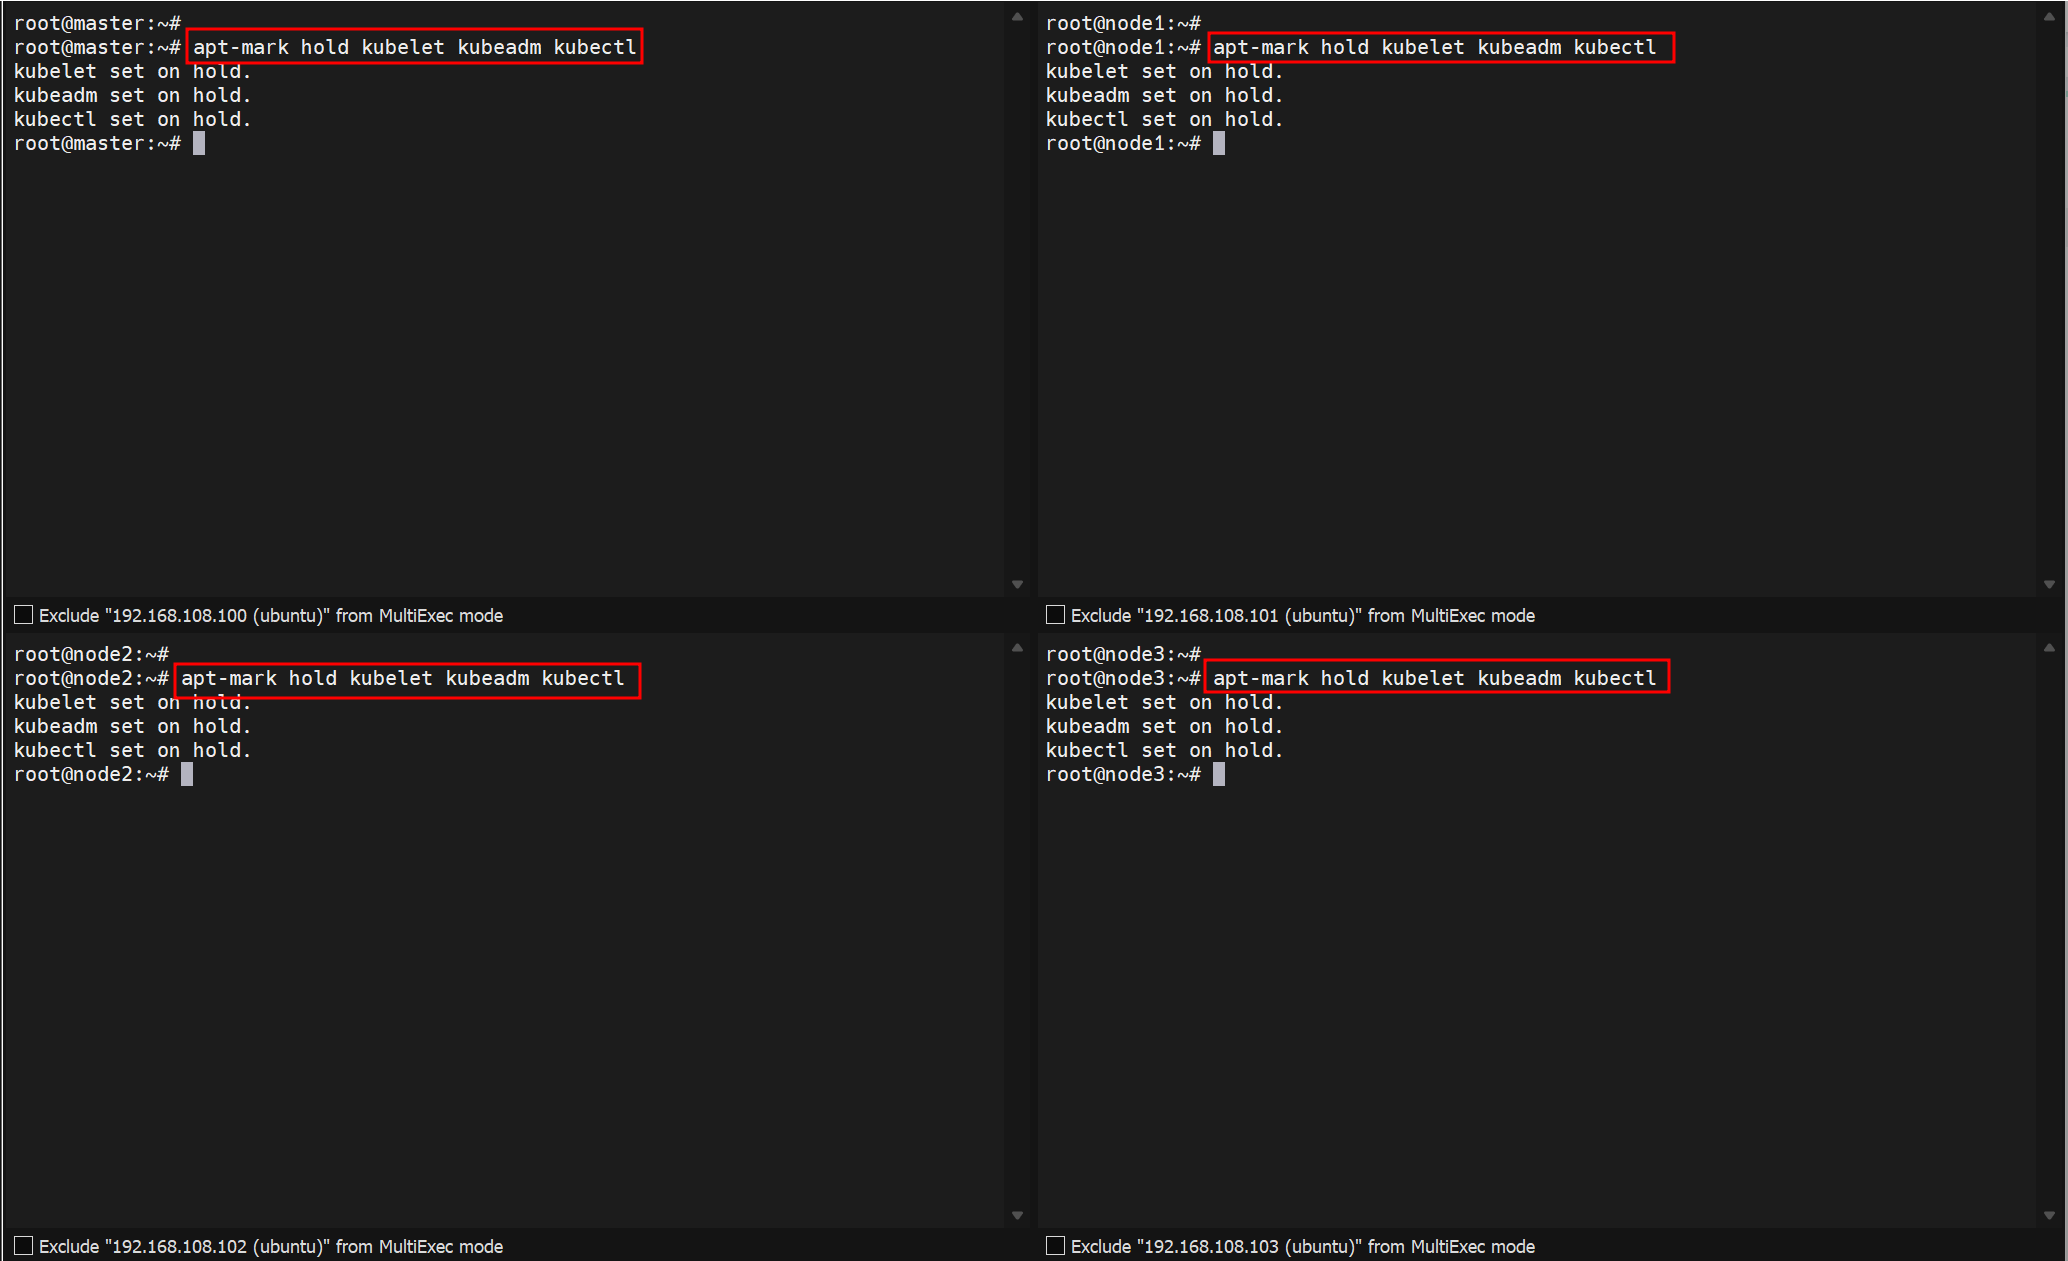Click scroll-up arrow in node3 terminal pane

(x=2049, y=648)
